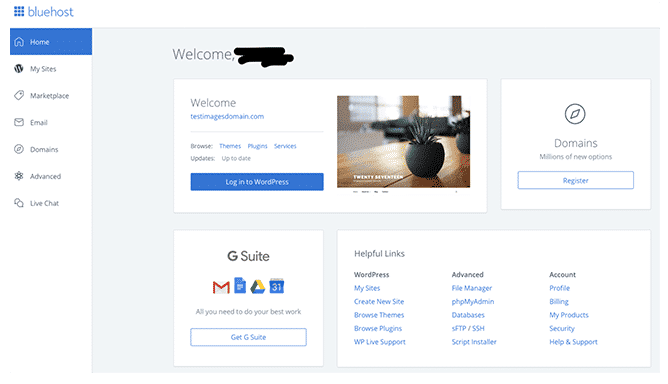This screenshot has width=668, height=384.
Task: Click the Google Calendar icon
Action: click(276, 286)
